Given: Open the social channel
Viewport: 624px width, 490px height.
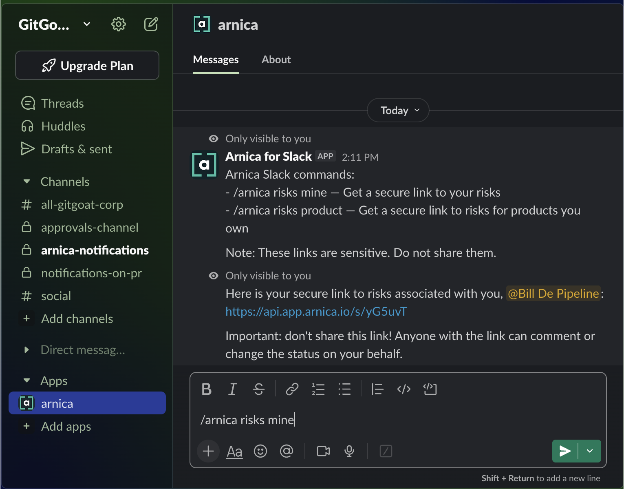Looking at the screenshot, I should pyautogui.click(x=87, y=296).
